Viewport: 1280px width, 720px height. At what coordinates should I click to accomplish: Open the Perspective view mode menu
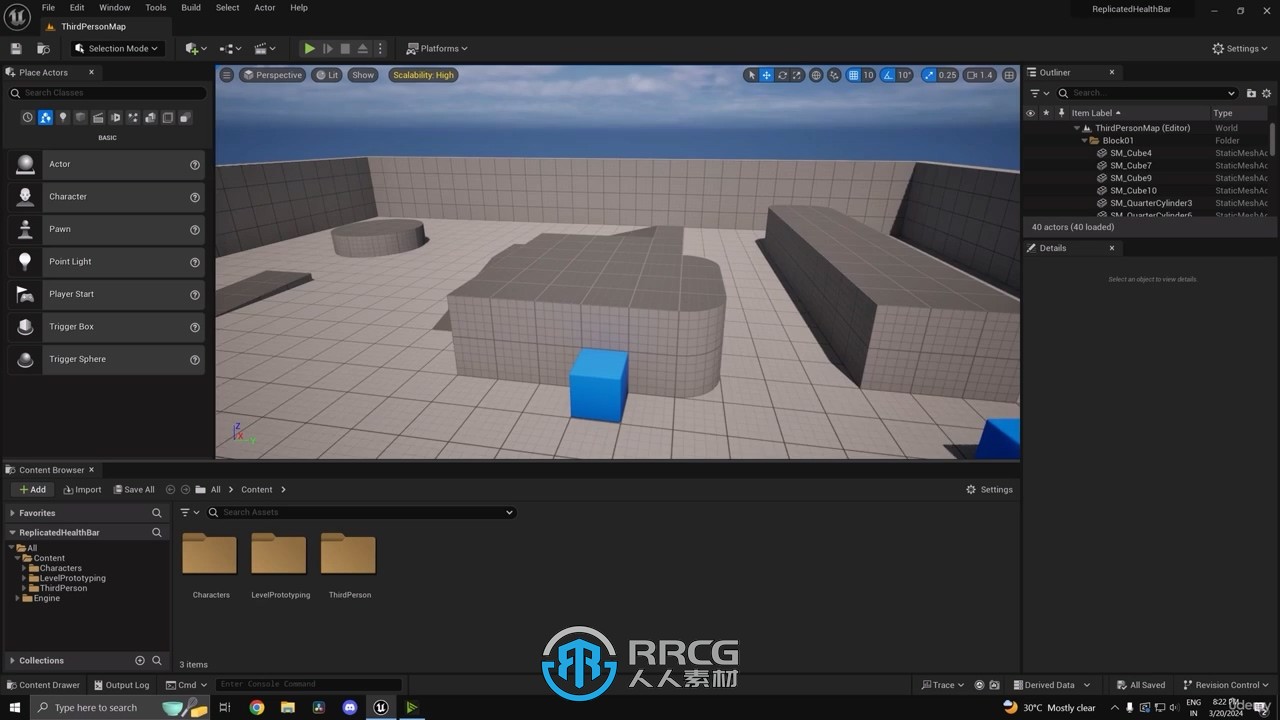[272, 75]
